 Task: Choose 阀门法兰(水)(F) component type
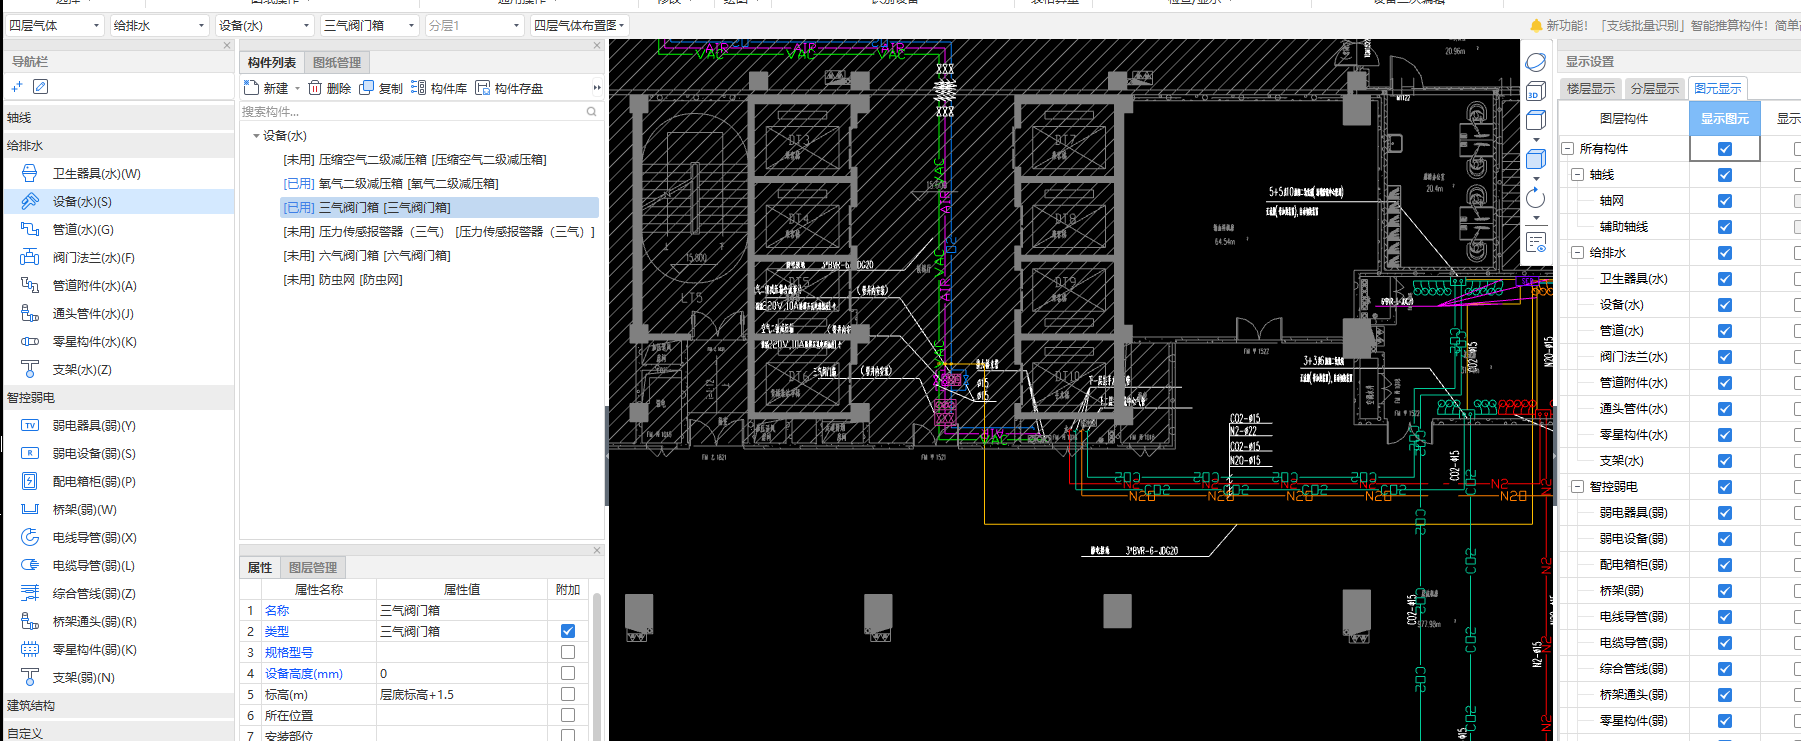(x=93, y=257)
